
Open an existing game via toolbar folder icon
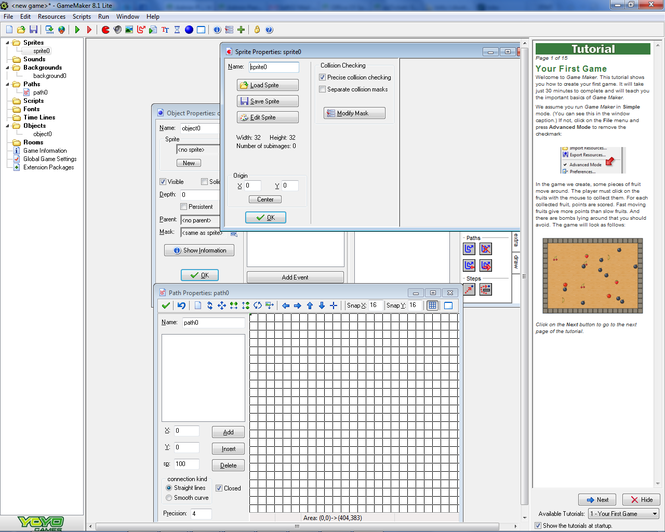(21, 30)
